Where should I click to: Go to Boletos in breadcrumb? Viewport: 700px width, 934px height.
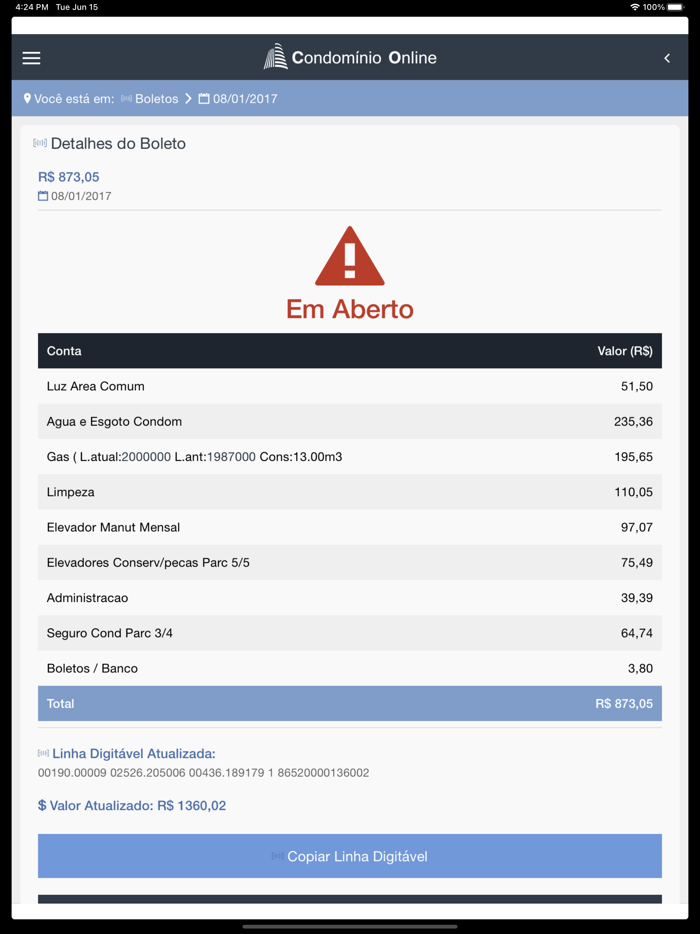pyautogui.click(x=156, y=99)
